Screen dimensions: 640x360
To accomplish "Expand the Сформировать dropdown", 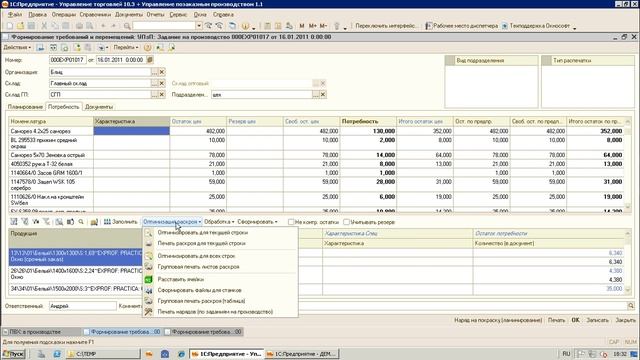I will (x=257, y=222).
